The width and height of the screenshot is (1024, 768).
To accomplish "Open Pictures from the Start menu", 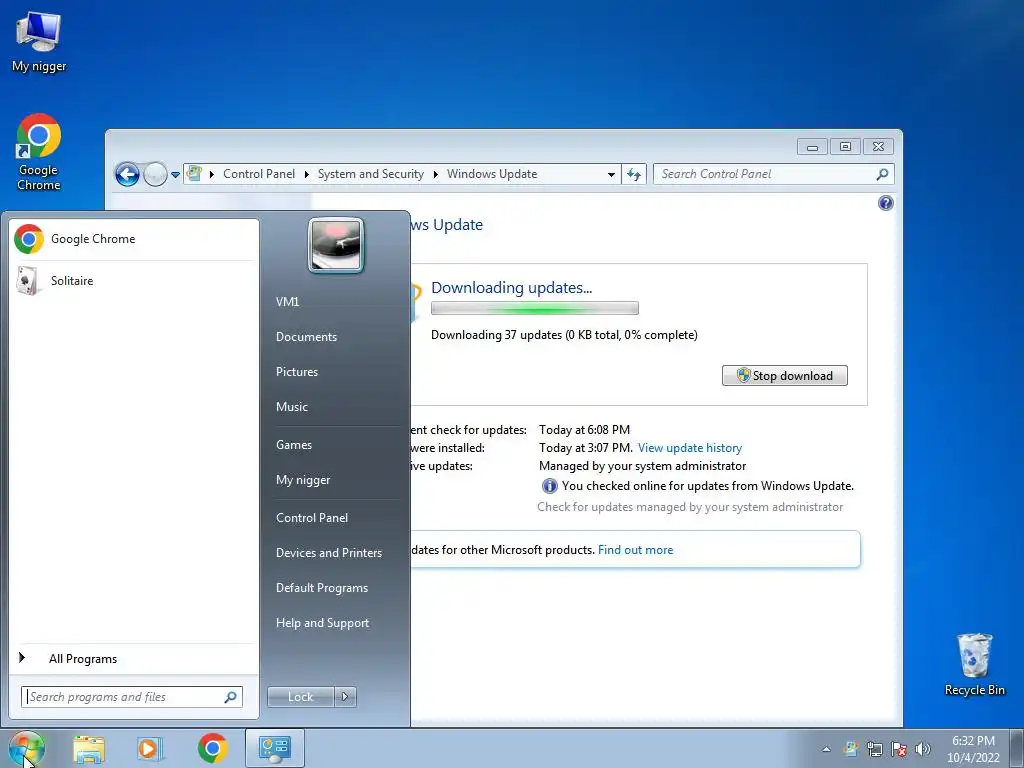I will 296,372.
